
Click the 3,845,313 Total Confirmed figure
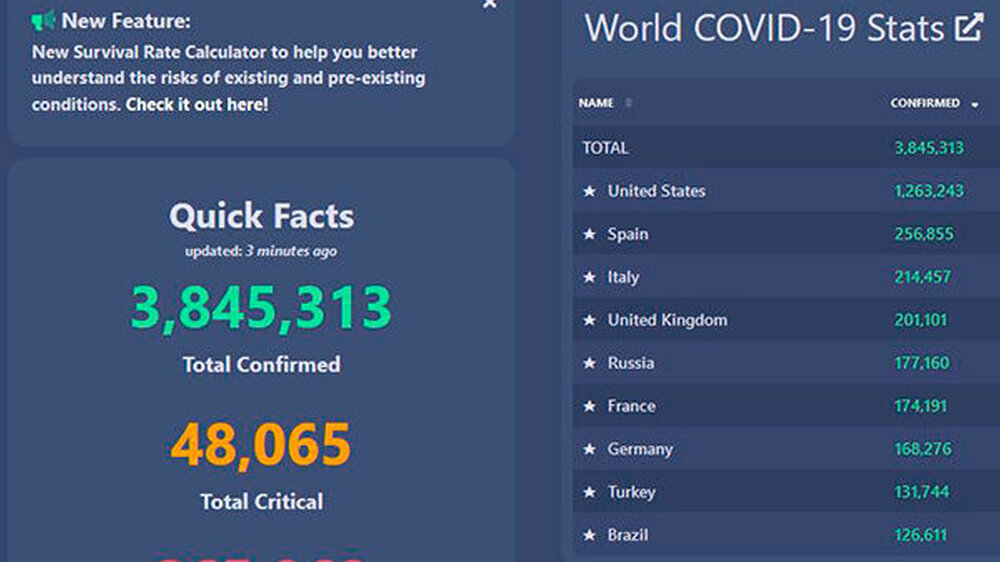tap(261, 308)
